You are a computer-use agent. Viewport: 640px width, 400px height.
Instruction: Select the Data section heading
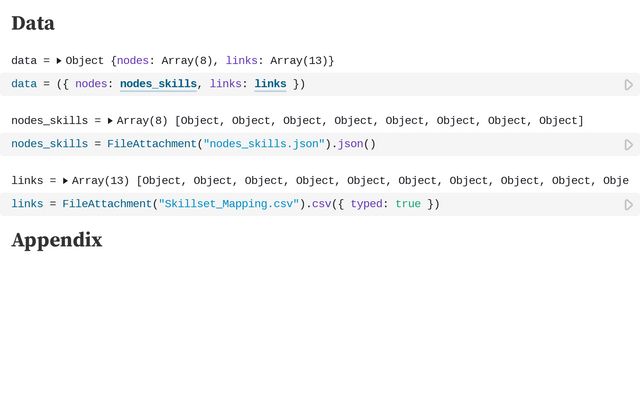[33, 23]
